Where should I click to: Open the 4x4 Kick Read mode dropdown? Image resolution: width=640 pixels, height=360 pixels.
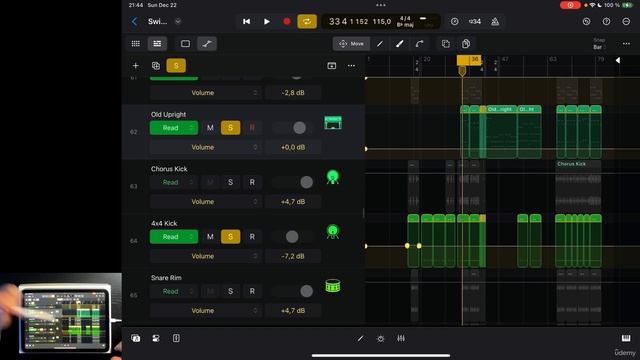tap(174, 237)
